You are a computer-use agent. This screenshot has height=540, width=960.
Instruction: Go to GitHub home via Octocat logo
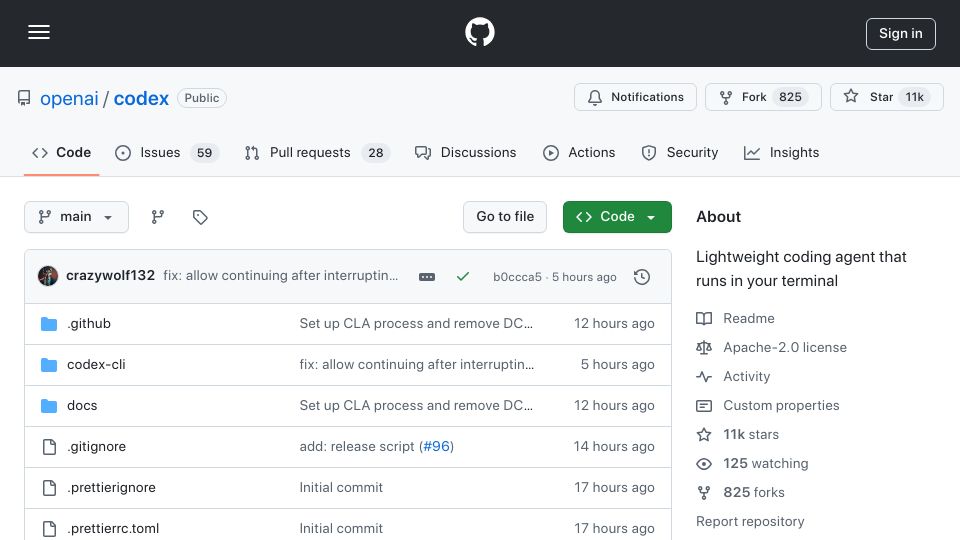pyautogui.click(x=479, y=32)
